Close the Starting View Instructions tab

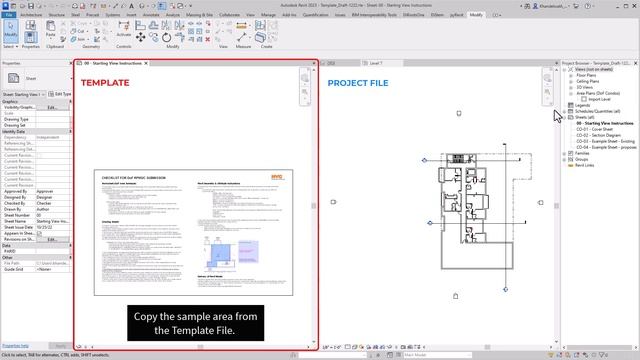coord(146,63)
